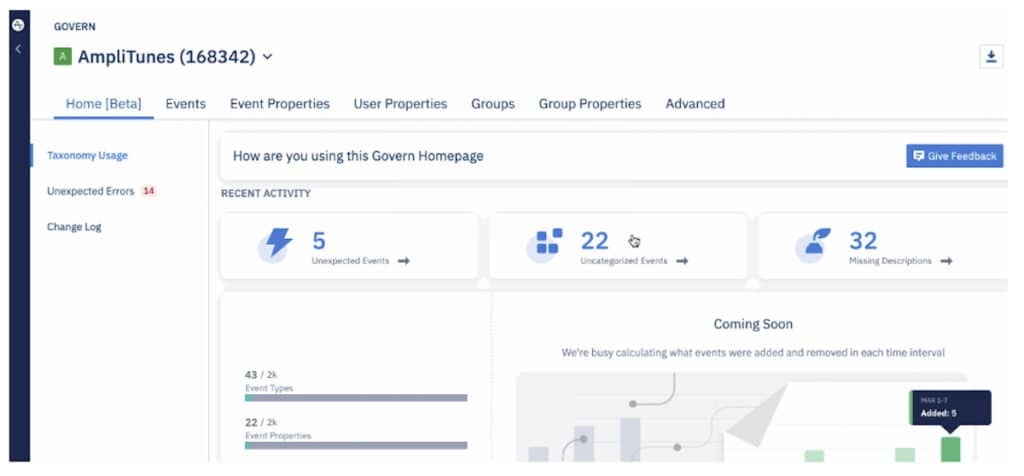Click the Event Properties usage progress bar

[356, 445]
